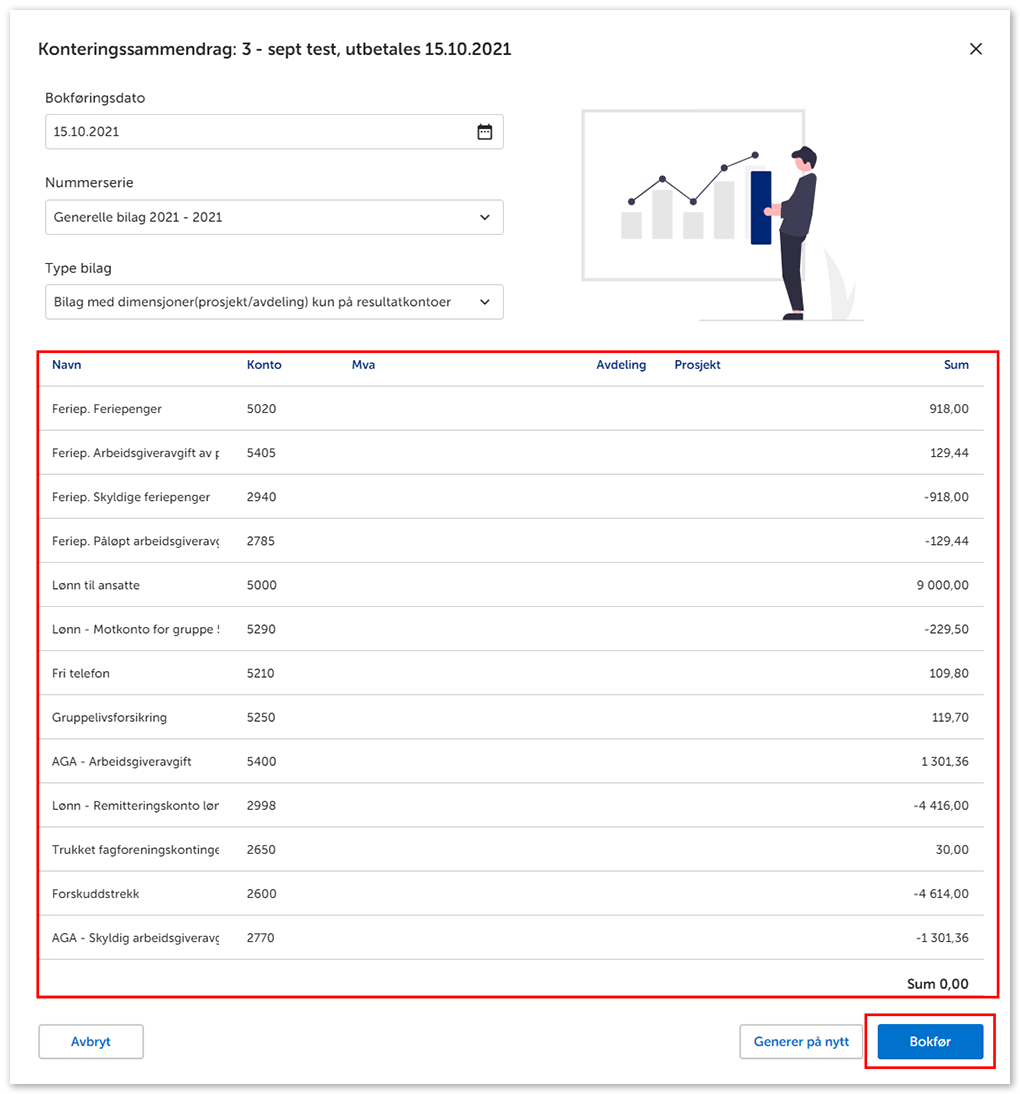Click the Bokfør button

tap(930, 1041)
